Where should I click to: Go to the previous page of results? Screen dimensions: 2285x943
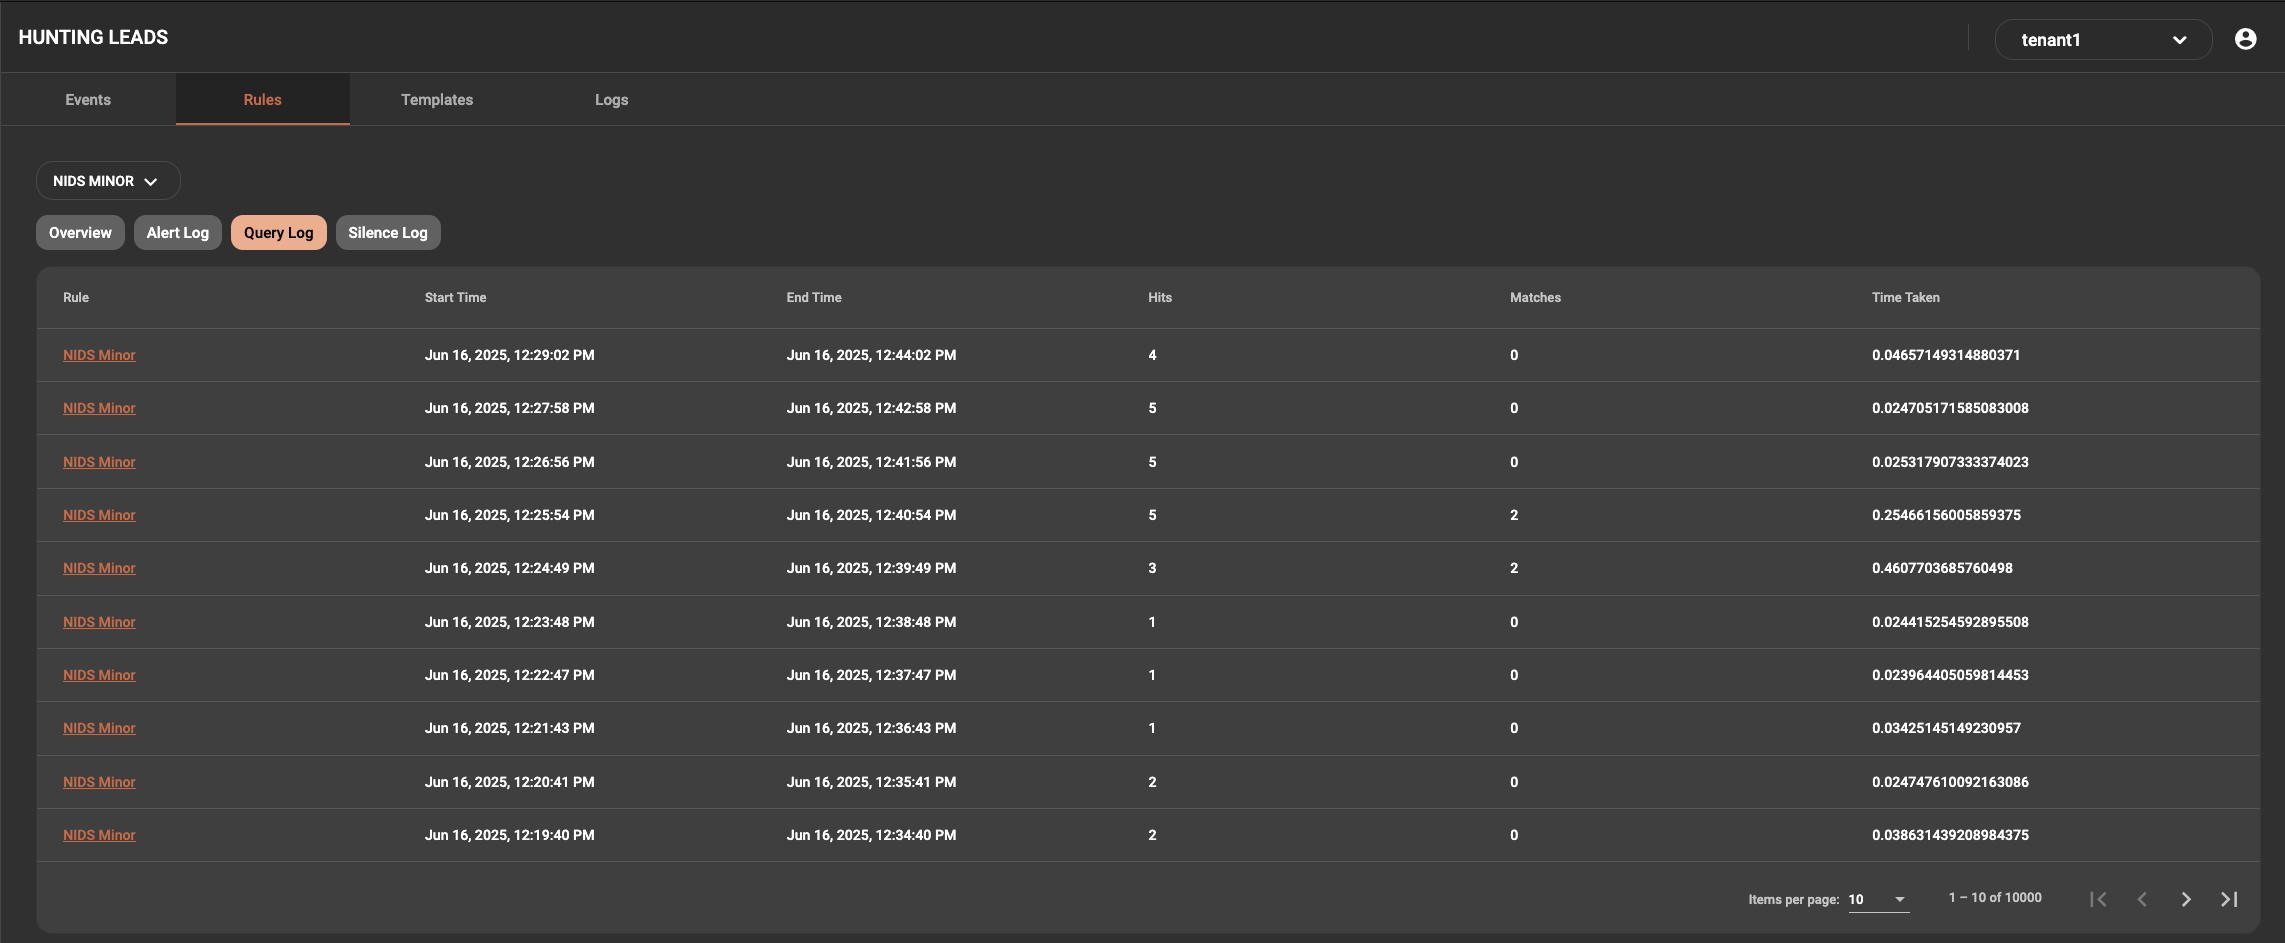[x=2142, y=899]
